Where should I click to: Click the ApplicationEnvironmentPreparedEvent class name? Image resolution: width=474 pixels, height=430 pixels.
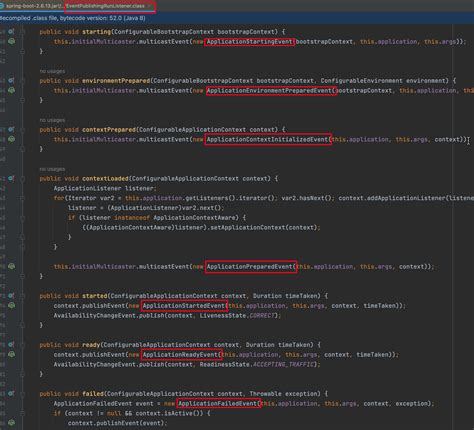click(270, 91)
